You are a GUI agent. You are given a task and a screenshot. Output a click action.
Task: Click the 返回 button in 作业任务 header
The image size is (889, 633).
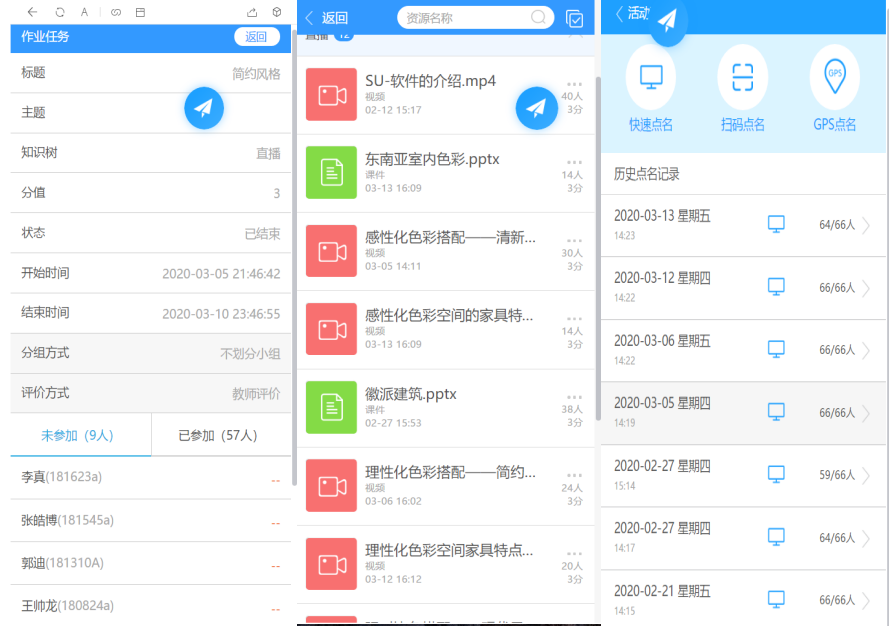257,37
